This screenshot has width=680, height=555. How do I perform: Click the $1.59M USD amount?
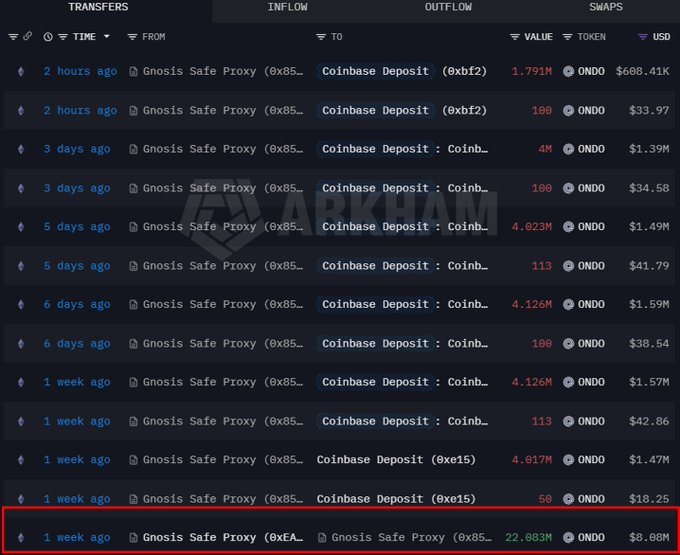point(649,304)
